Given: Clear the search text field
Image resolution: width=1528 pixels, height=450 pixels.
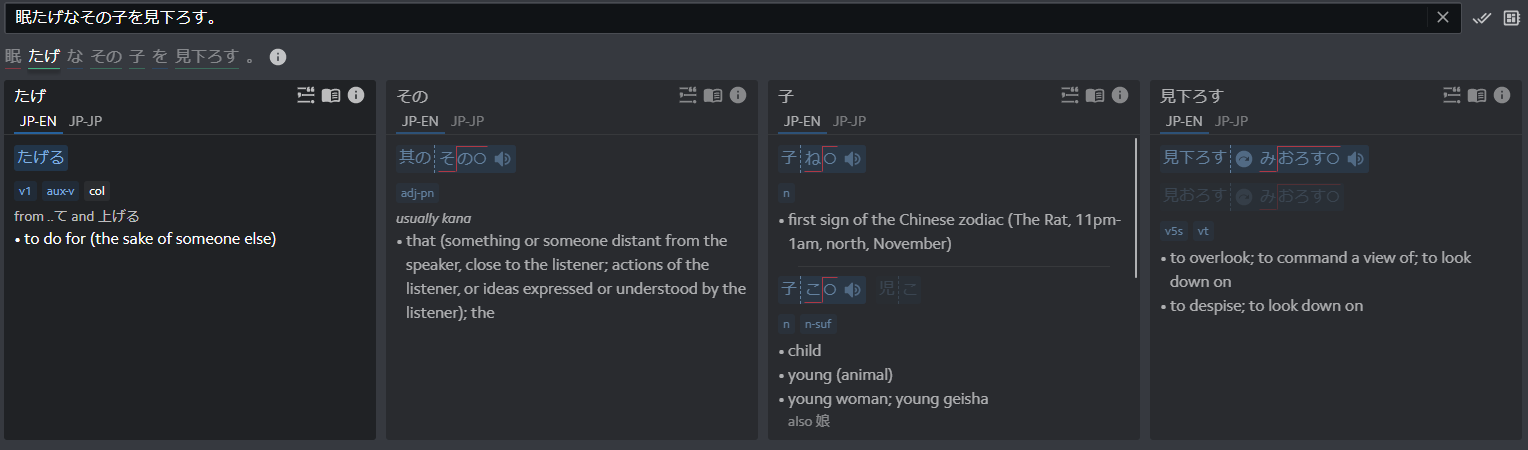Looking at the screenshot, I should [1443, 17].
